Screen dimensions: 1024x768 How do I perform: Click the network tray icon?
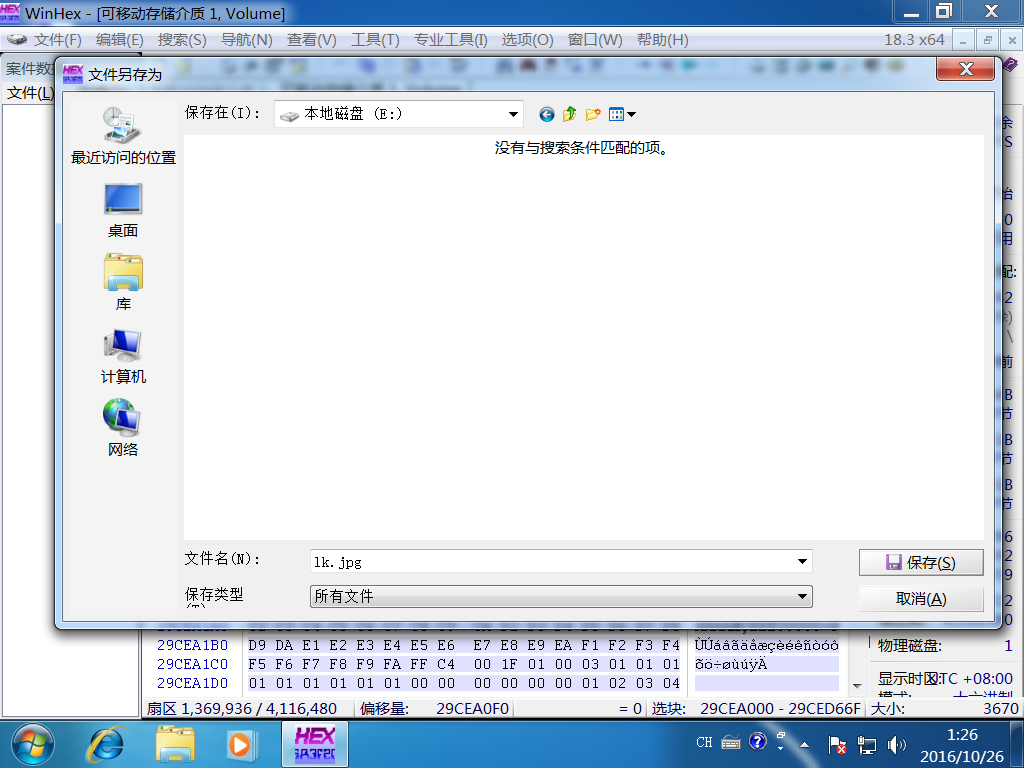[867, 744]
